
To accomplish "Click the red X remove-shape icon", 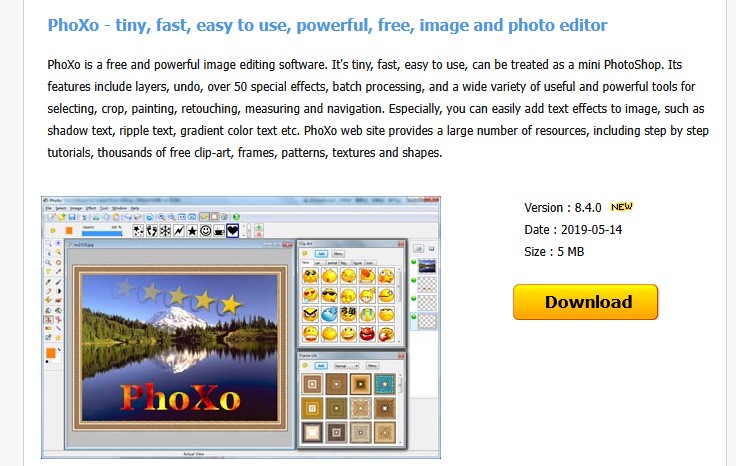I will tap(259, 234).
